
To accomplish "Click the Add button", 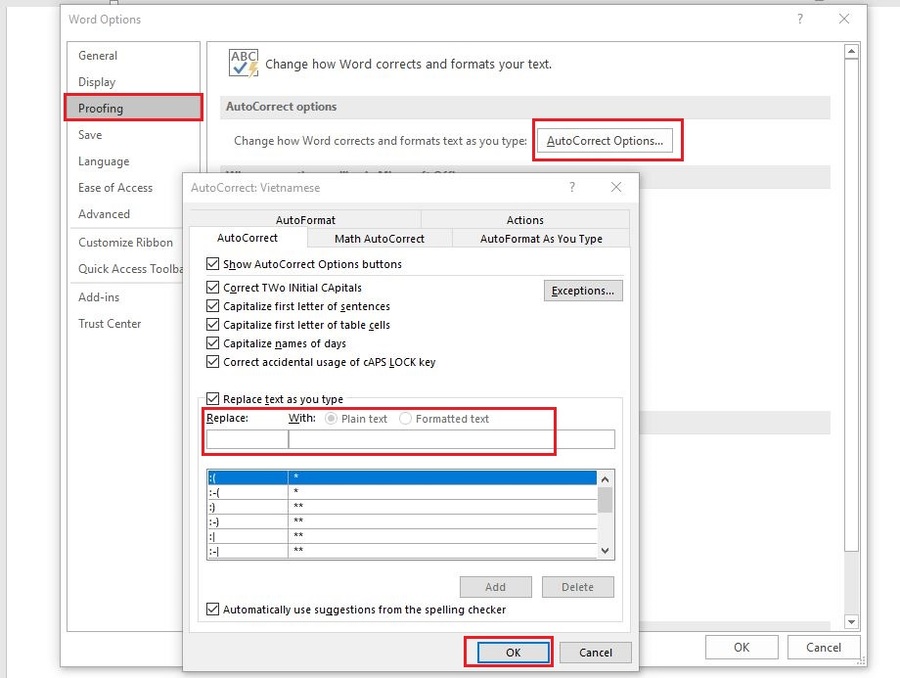I will [x=495, y=587].
